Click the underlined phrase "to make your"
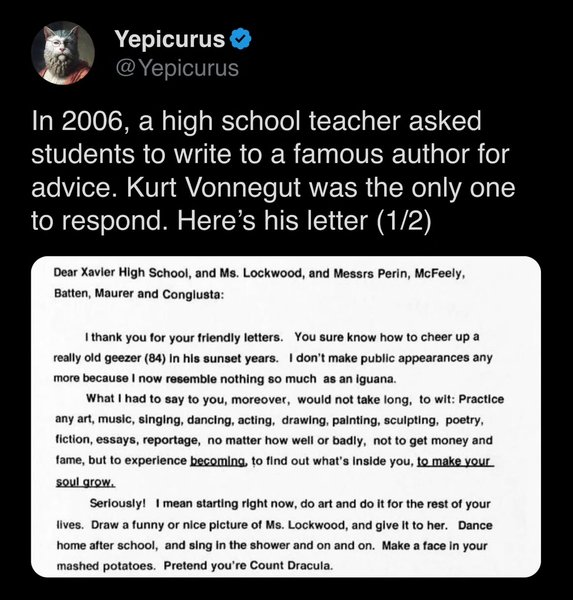Viewport: 573px width, 600px height. (x=454, y=461)
